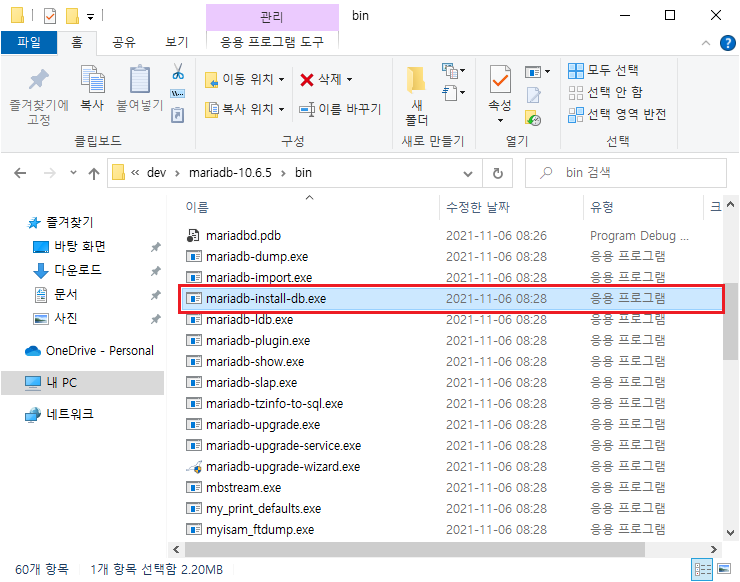Select Desktop (바탕 화면) in navigation pane

(x=79, y=246)
